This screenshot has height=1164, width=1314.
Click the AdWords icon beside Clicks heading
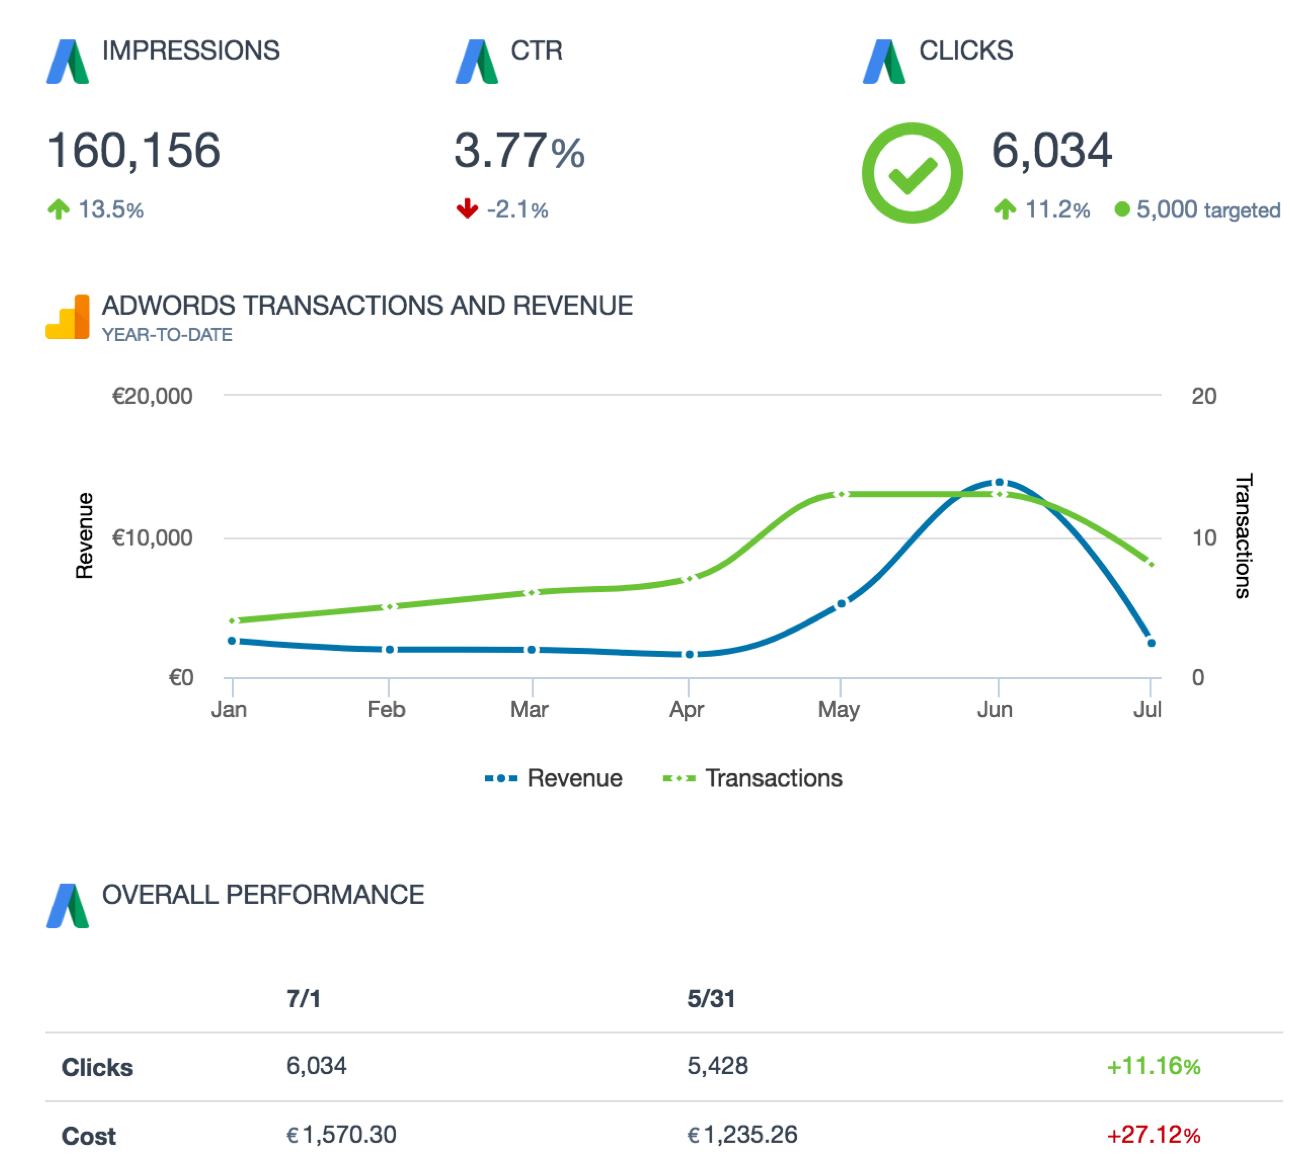(x=885, y=62)
